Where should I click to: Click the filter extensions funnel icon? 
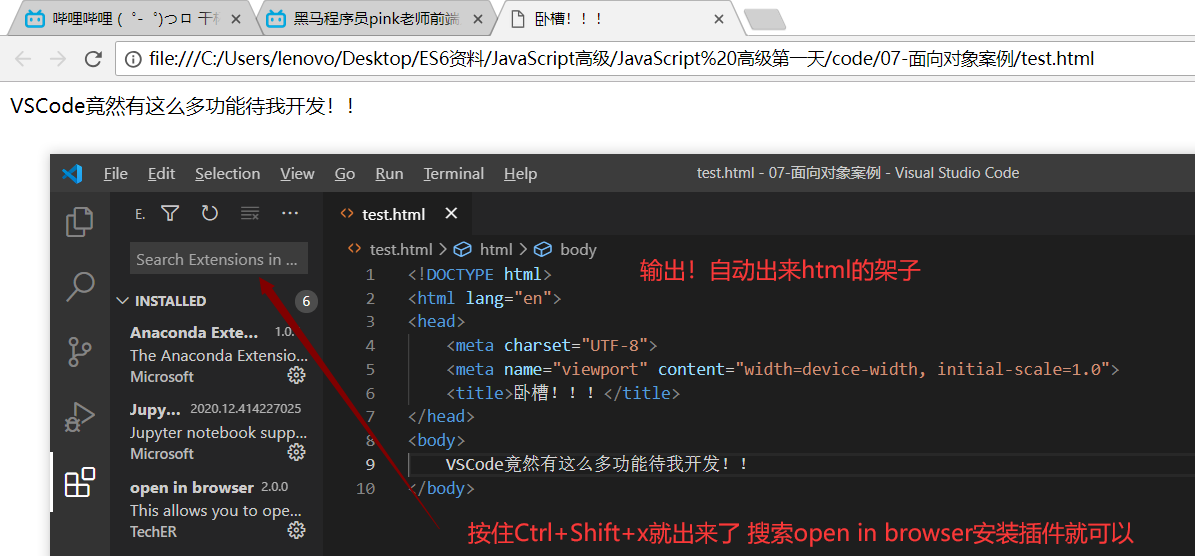coord(170,213)
